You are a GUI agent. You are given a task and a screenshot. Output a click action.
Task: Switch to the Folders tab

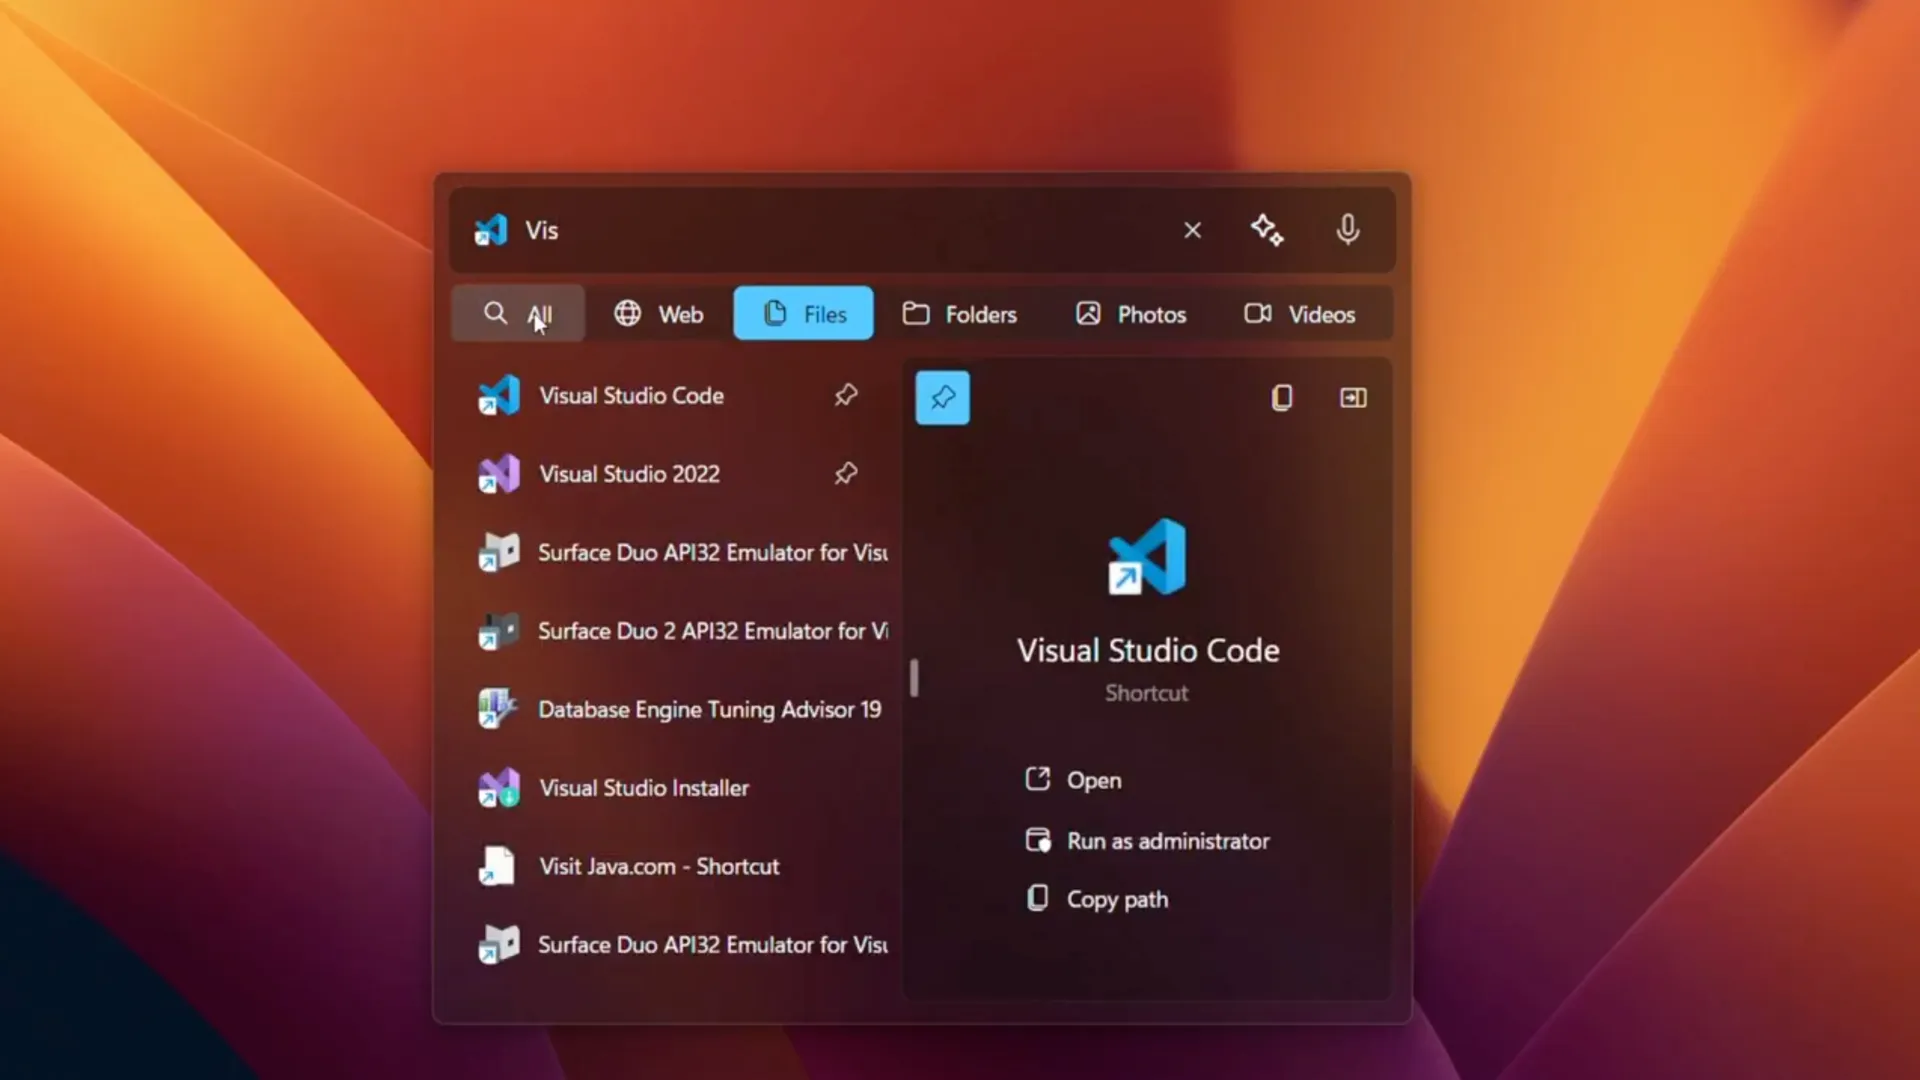[959, 313]
